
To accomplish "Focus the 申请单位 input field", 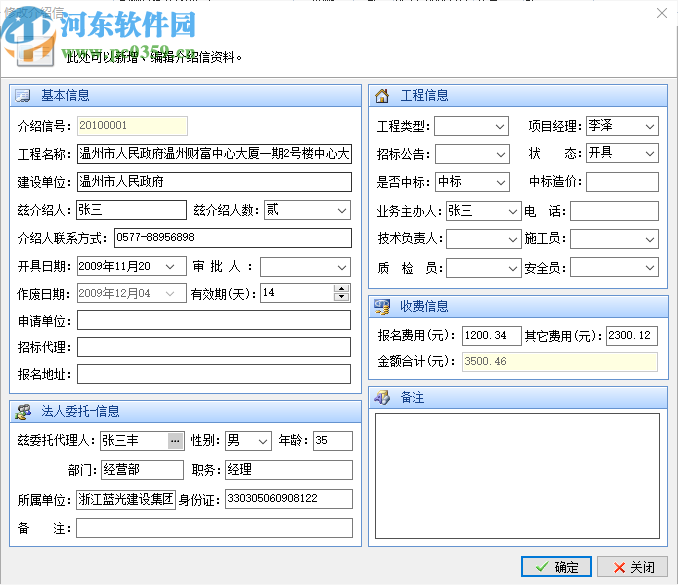I will pos(214,320).
